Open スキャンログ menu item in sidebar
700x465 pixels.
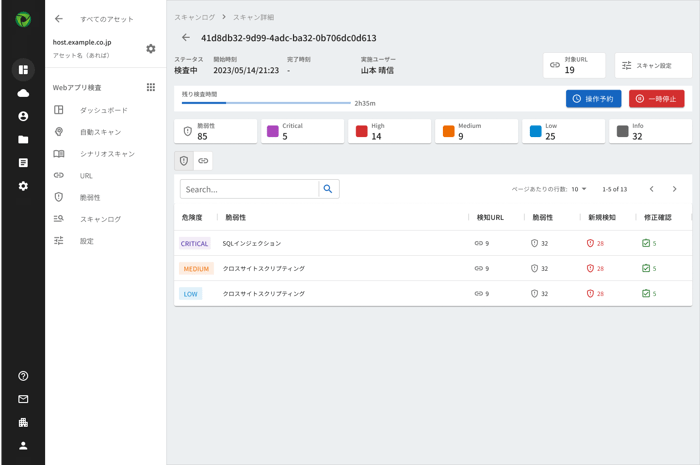coord(104,219)
